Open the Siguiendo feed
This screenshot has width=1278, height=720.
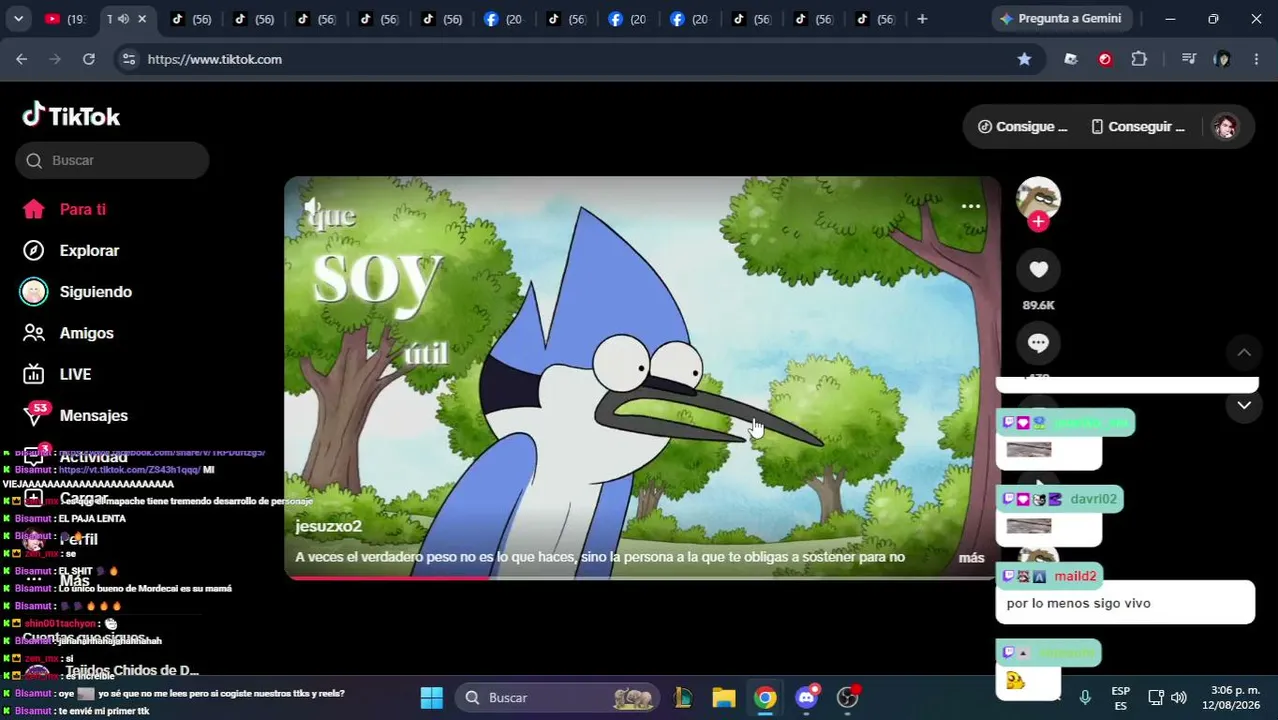tap(76, 292)
